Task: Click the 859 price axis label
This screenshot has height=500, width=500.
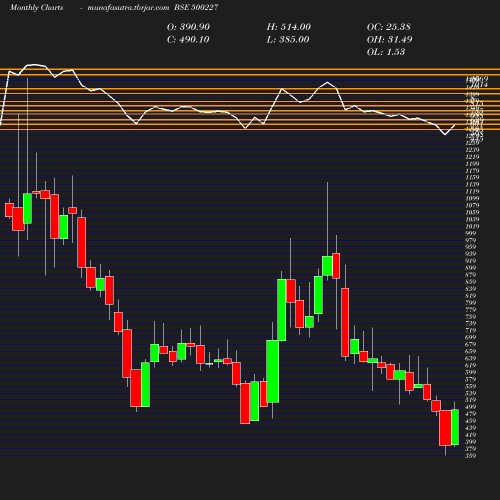Action: point(471,282)
